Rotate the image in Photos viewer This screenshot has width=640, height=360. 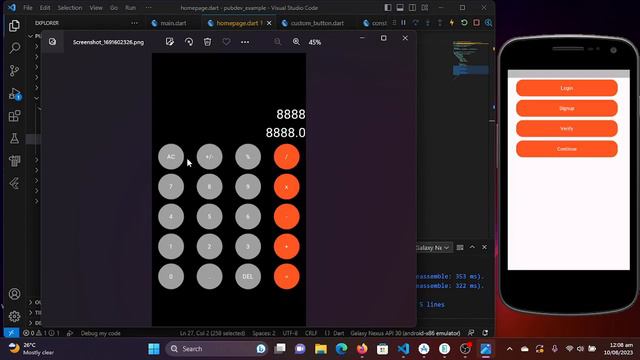(189, 42)
